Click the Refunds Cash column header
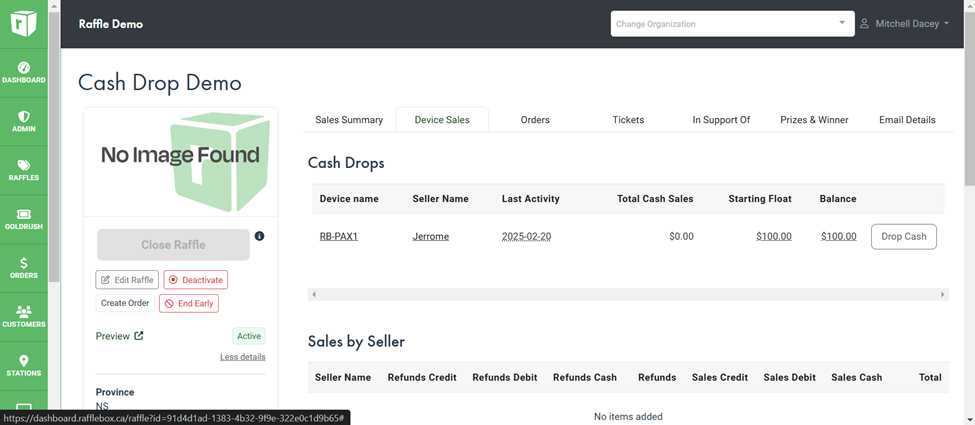Screen dimensions: 975x425 [585, 377]
